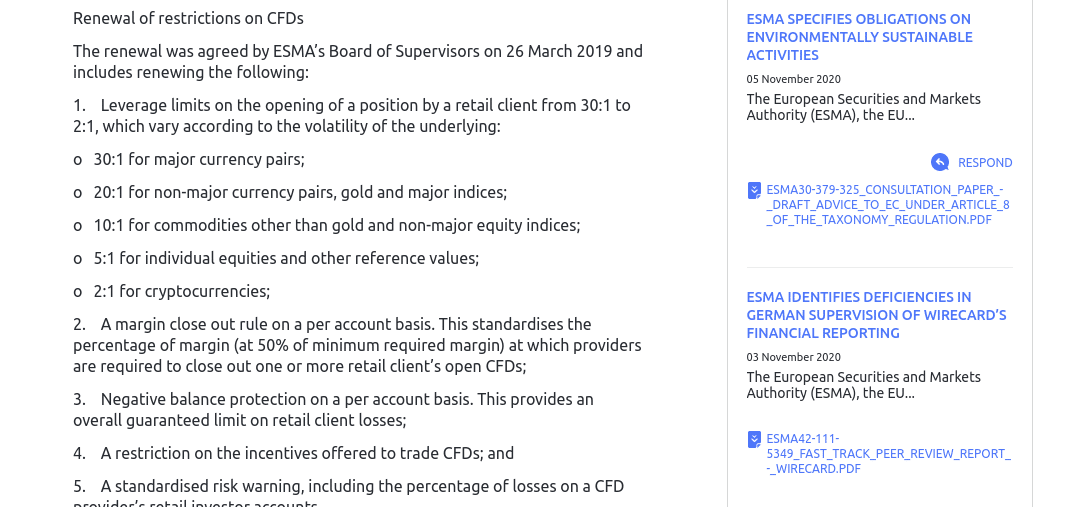Click the reply arrow icon beside RESPOND
Screen dimensions: 1070x507
click(939, 162)
